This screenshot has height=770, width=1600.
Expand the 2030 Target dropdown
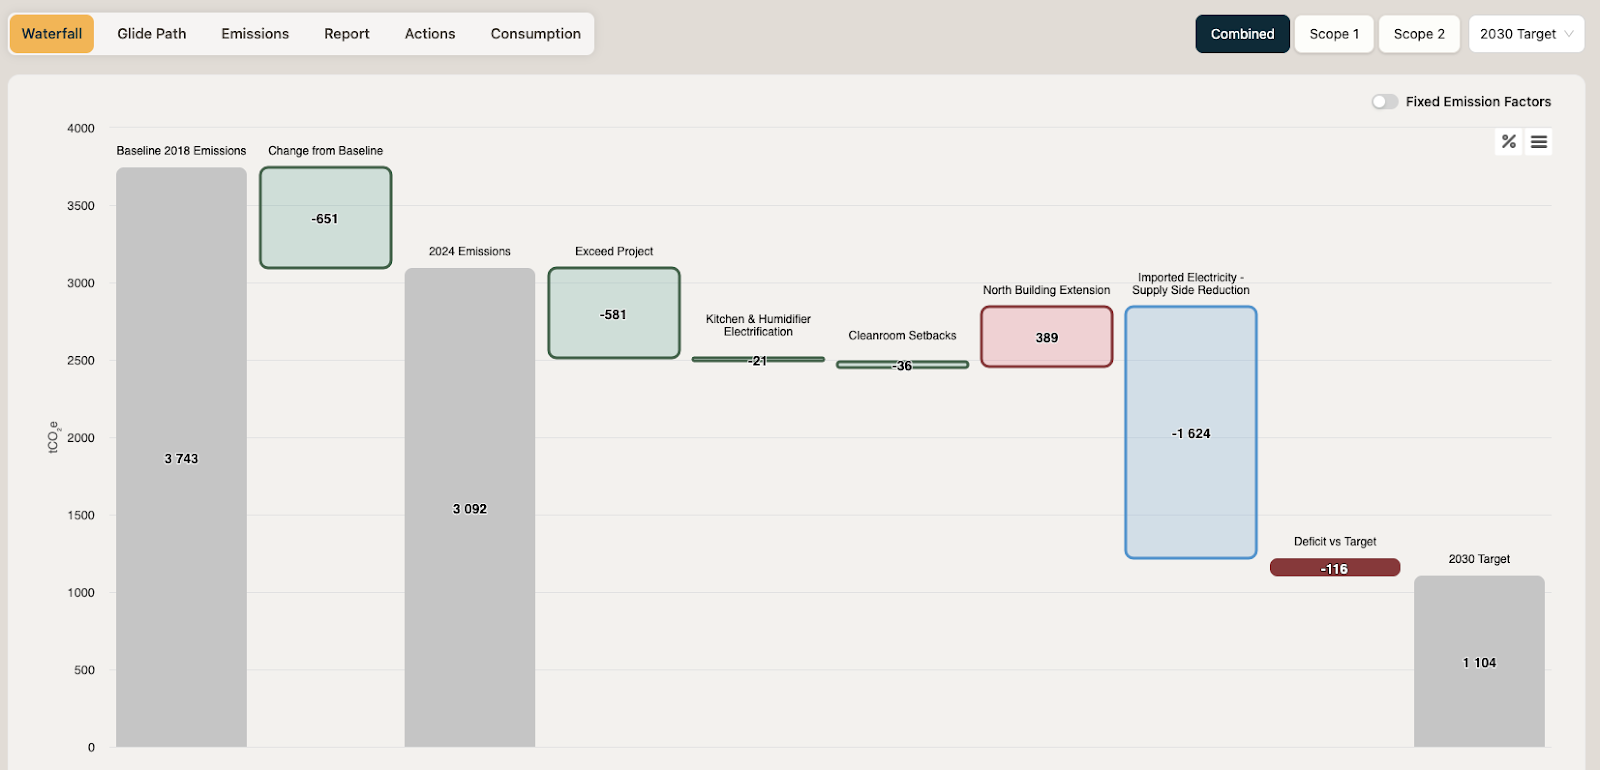pos(1526,34)
